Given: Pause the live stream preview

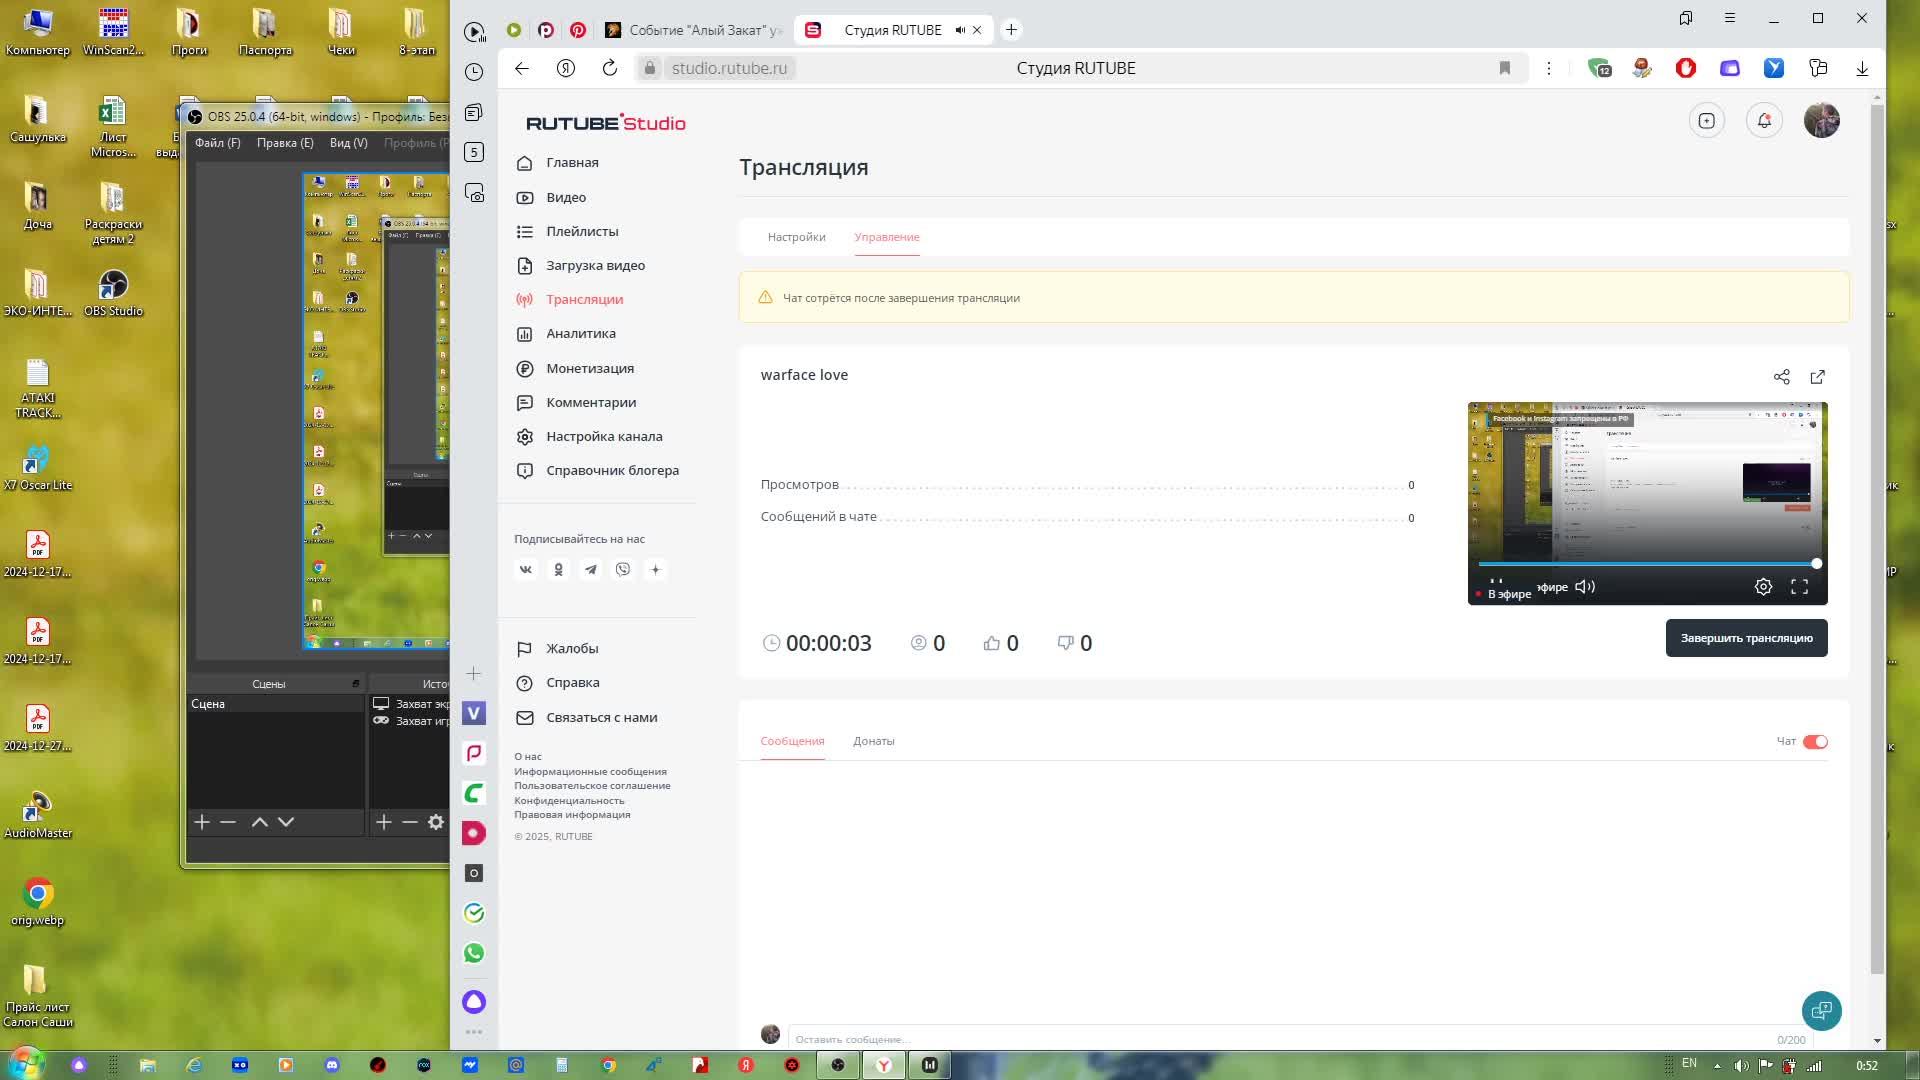Looking at the screenshot, I should 1496,581.
